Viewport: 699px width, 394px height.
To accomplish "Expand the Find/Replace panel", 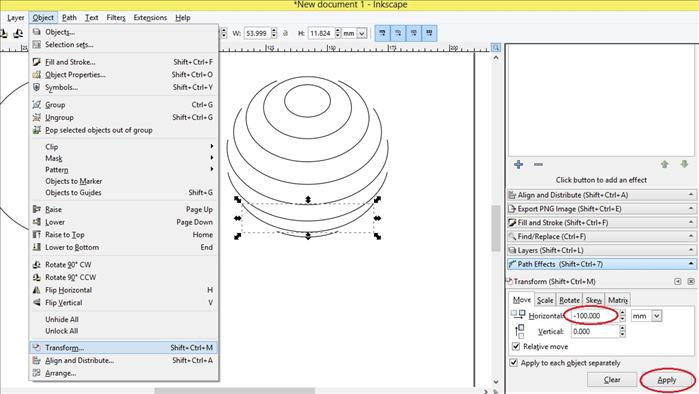I will click(x=602, y=237).
